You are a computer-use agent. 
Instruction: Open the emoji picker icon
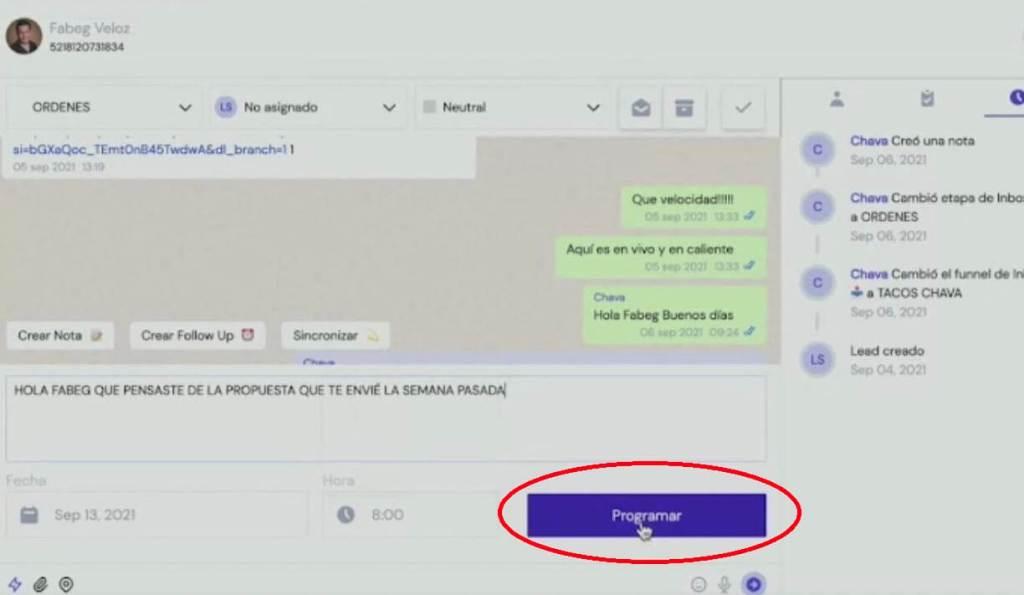click(x=698, y=585)
